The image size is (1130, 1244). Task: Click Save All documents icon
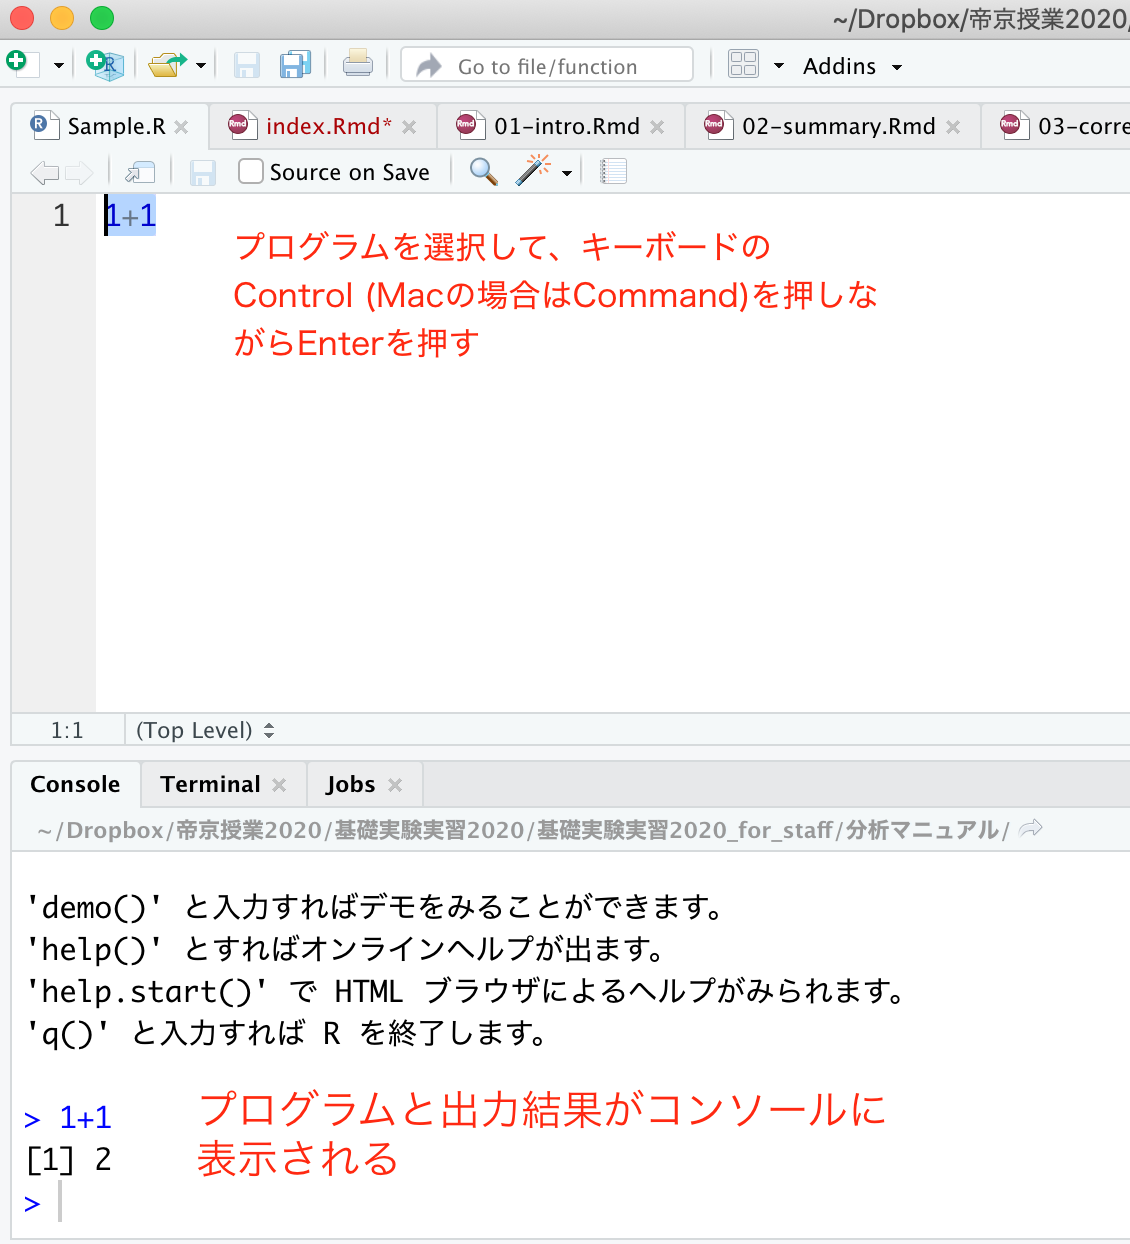tap(295, 65)
